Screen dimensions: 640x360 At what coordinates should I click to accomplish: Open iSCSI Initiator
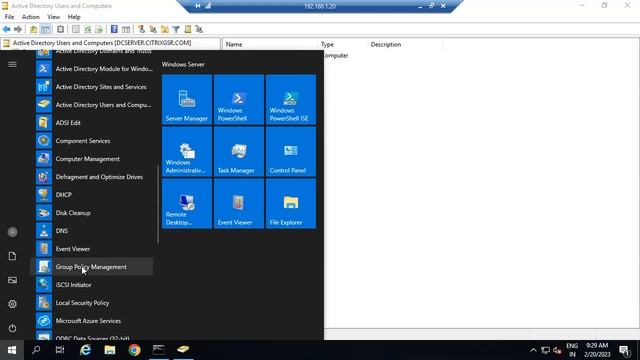[x=92, y=284]
